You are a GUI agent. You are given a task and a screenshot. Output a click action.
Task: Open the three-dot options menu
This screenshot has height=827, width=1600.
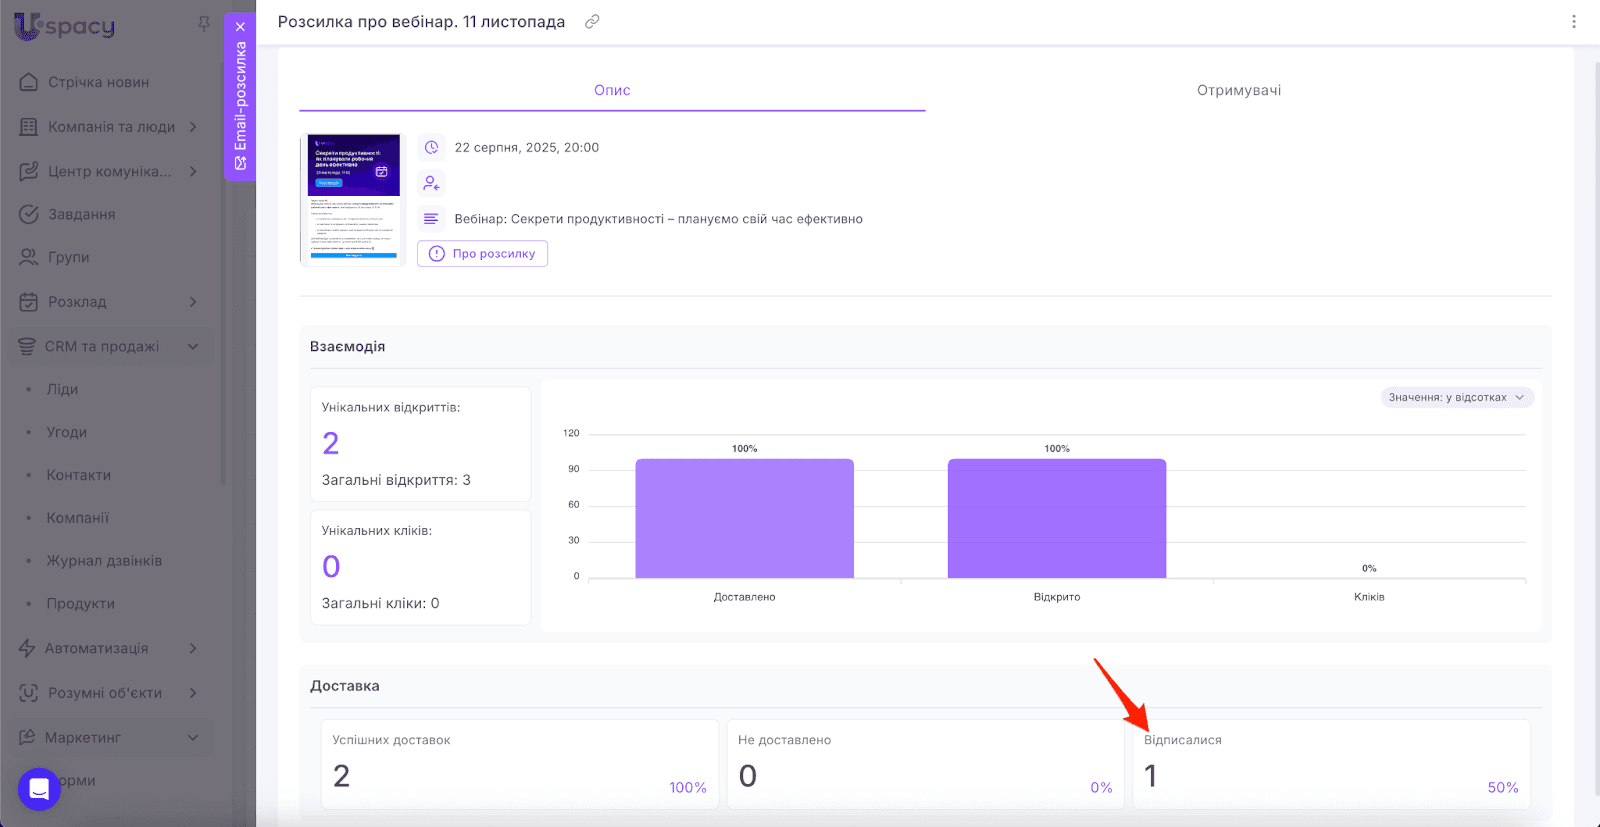coord(1573,21)
